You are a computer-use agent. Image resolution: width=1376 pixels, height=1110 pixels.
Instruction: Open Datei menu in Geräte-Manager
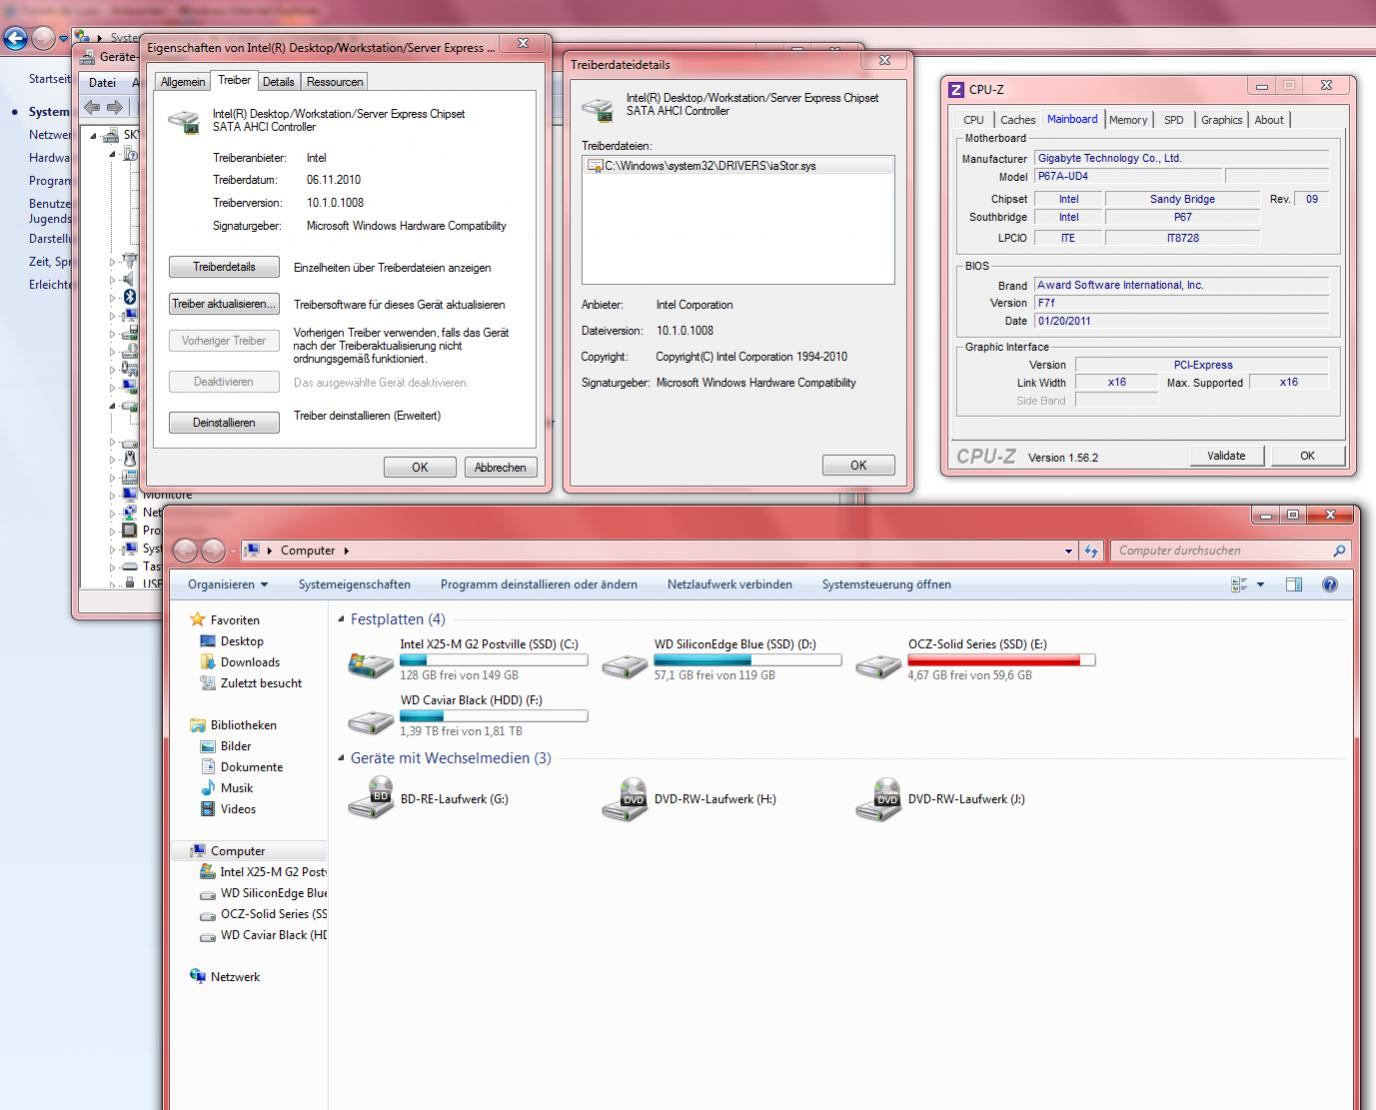(x=102, y=83)
